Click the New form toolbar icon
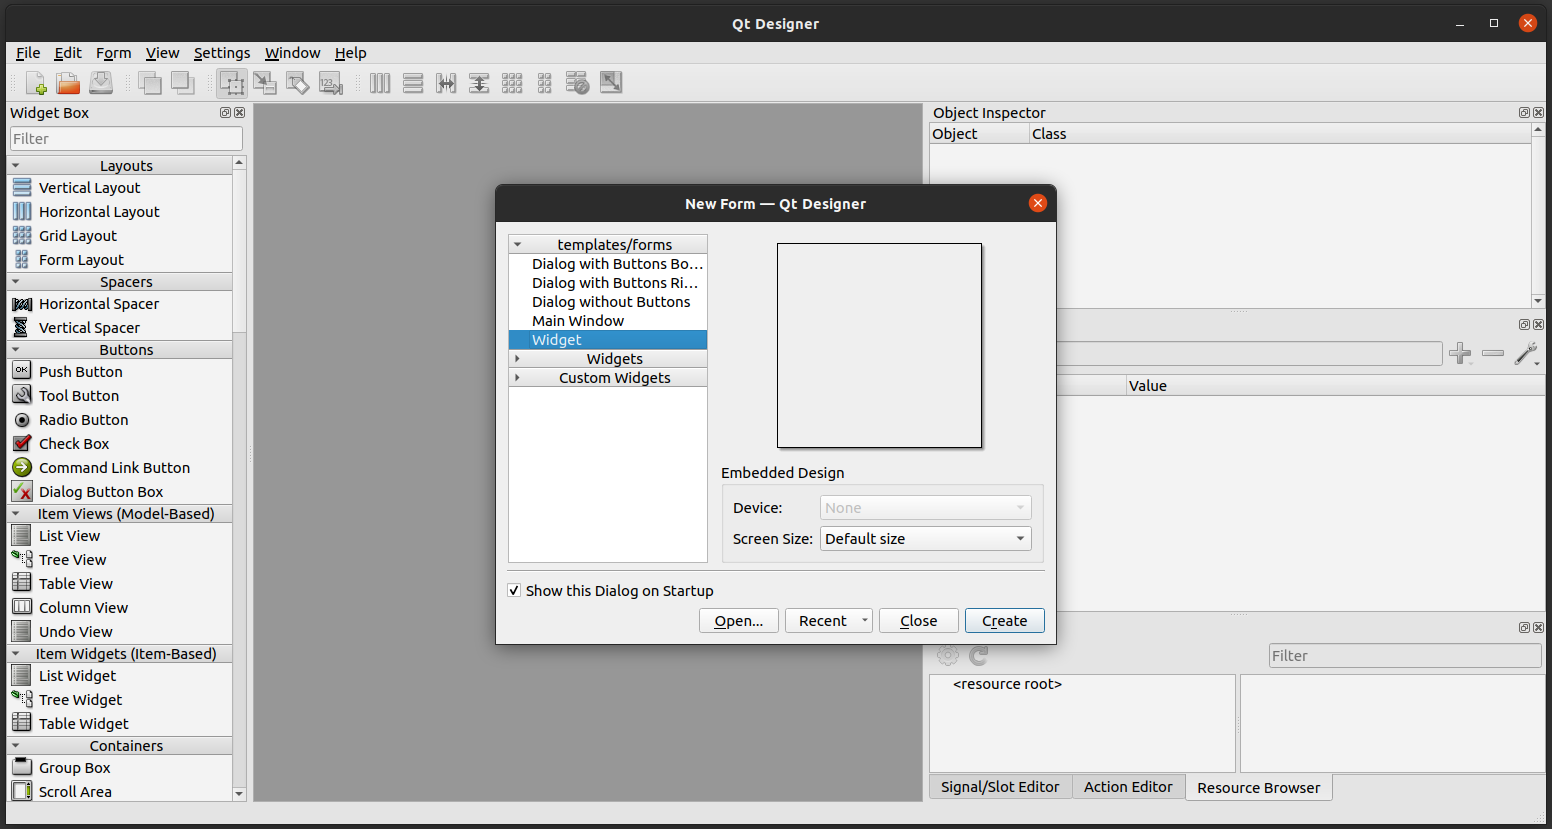 click(x=35, y=83)
